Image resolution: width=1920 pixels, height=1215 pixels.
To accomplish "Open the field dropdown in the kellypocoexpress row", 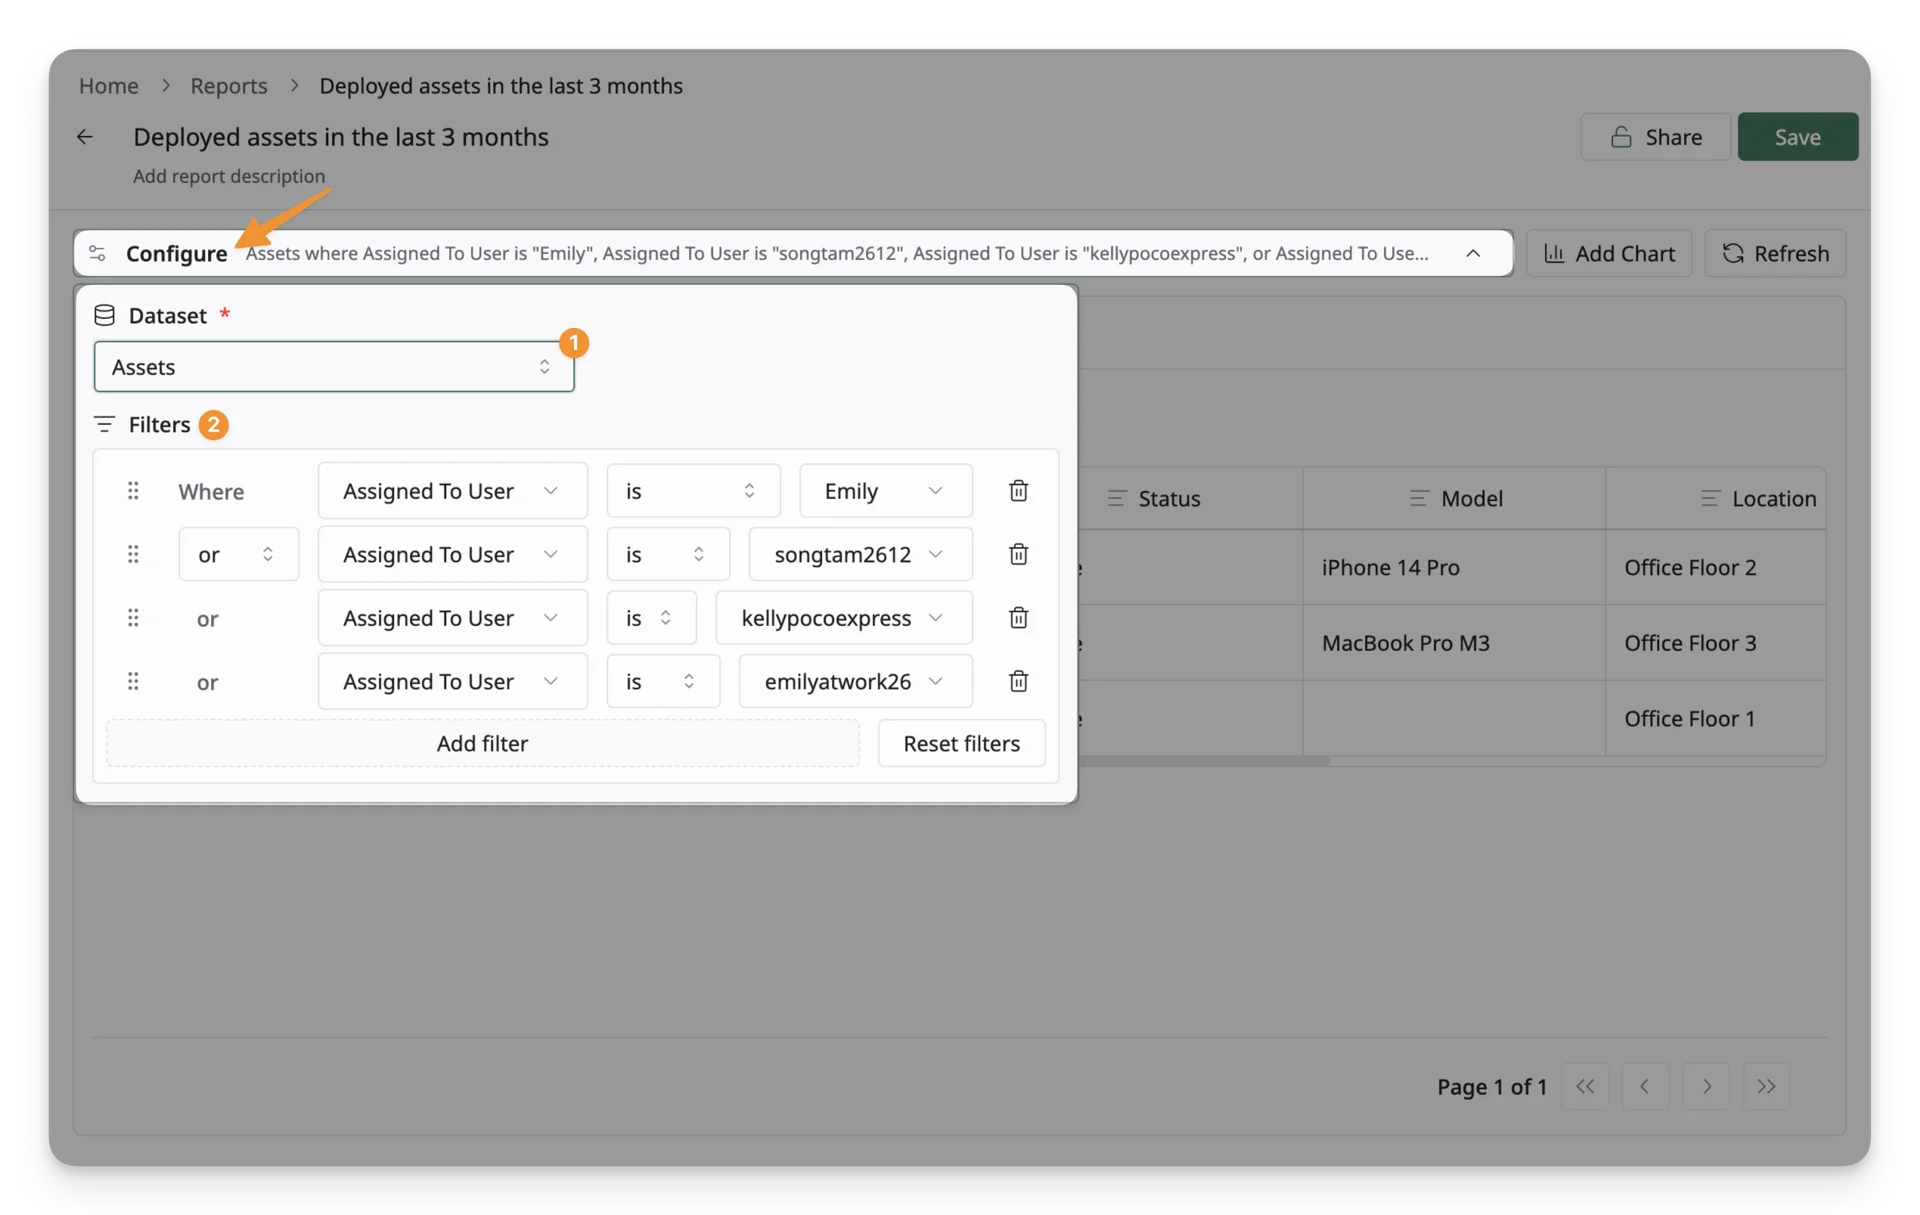I will 452,618.
